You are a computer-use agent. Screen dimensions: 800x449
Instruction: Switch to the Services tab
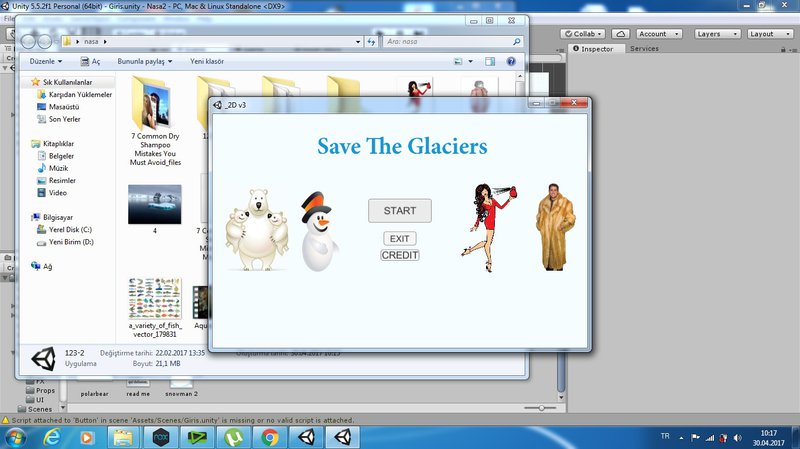644,49
